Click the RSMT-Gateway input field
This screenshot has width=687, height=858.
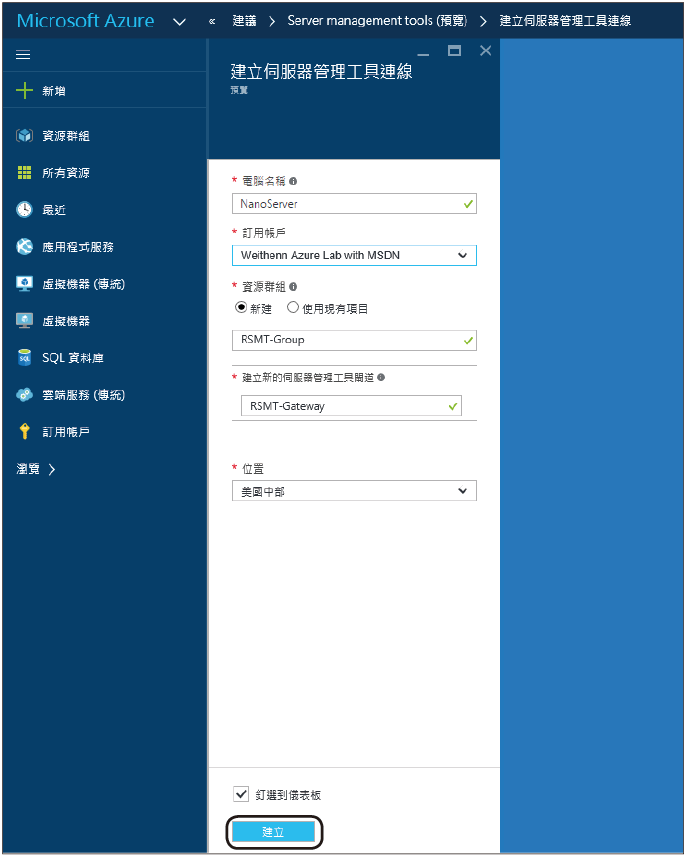pyautogui.click(x=351, y=406)
